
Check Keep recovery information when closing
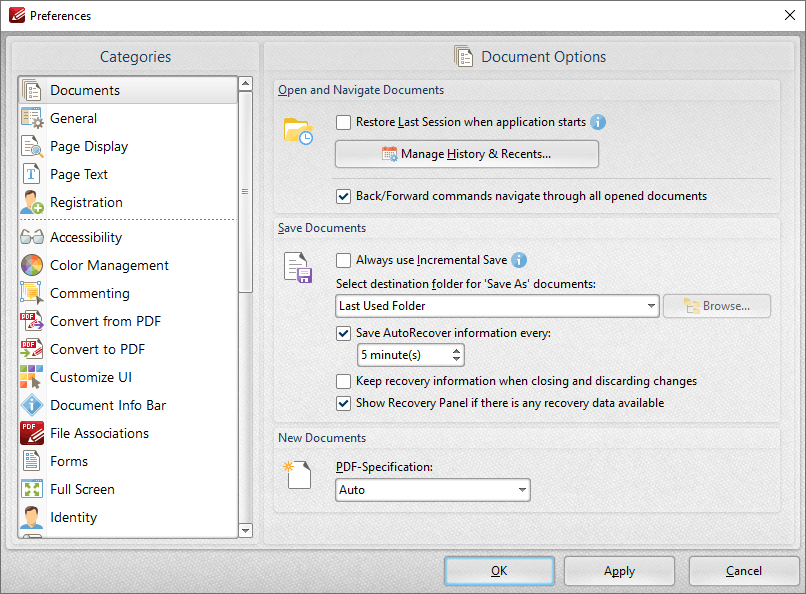point(343,381)
